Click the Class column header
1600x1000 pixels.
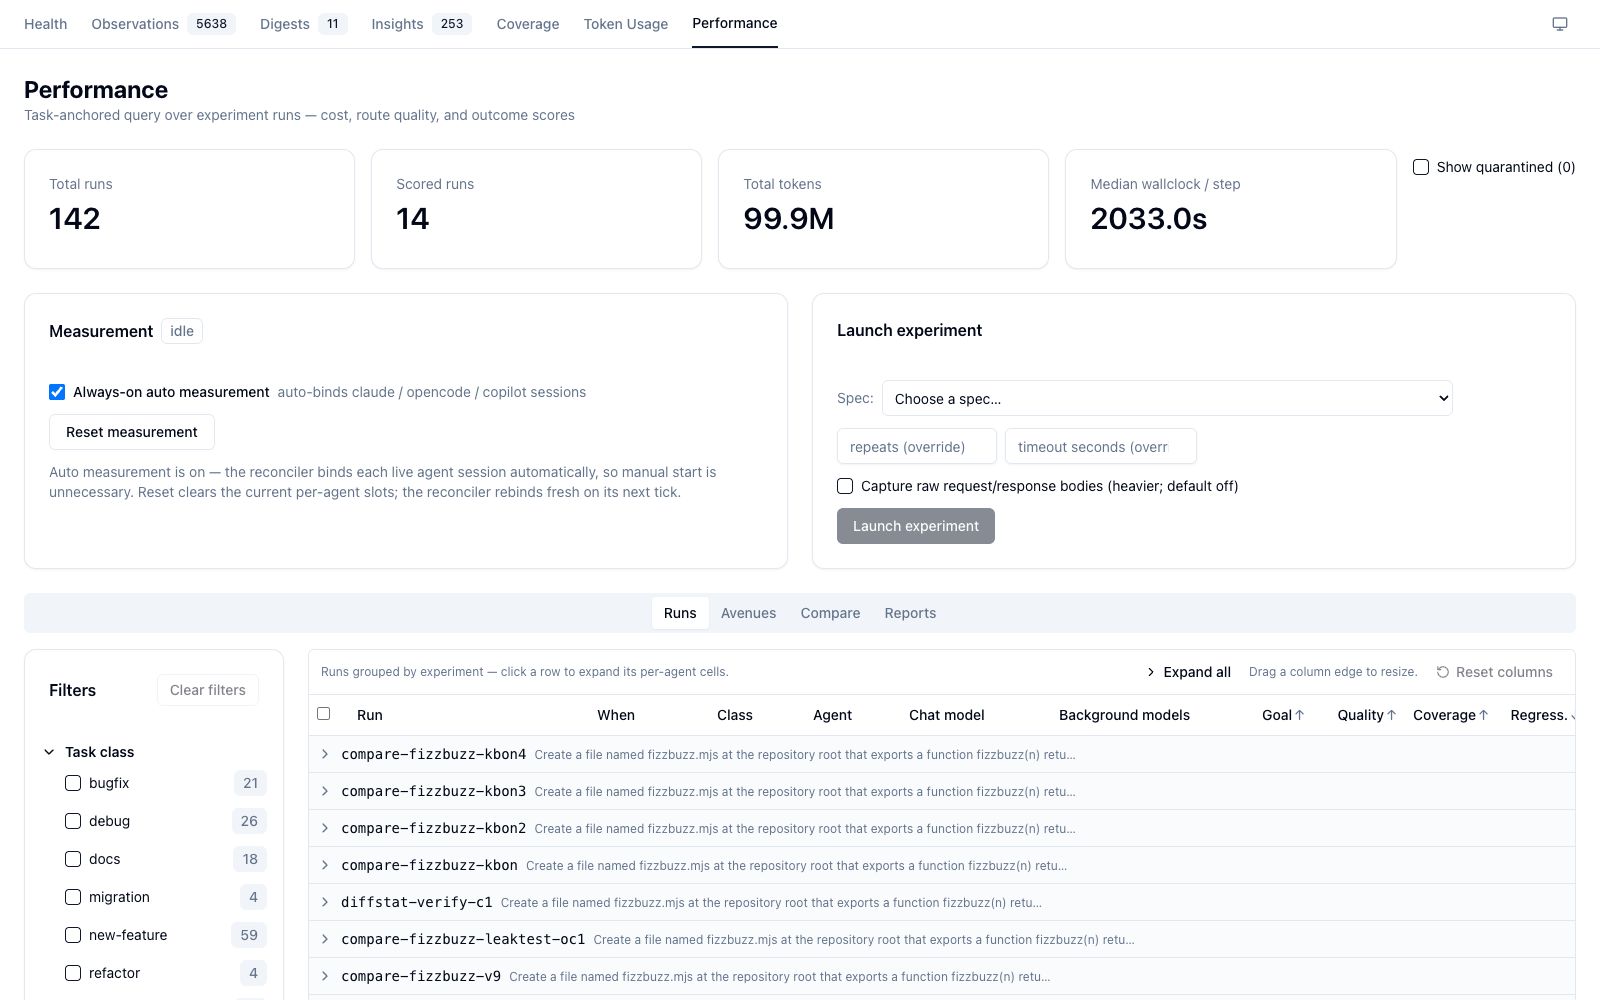coord(735,715)
